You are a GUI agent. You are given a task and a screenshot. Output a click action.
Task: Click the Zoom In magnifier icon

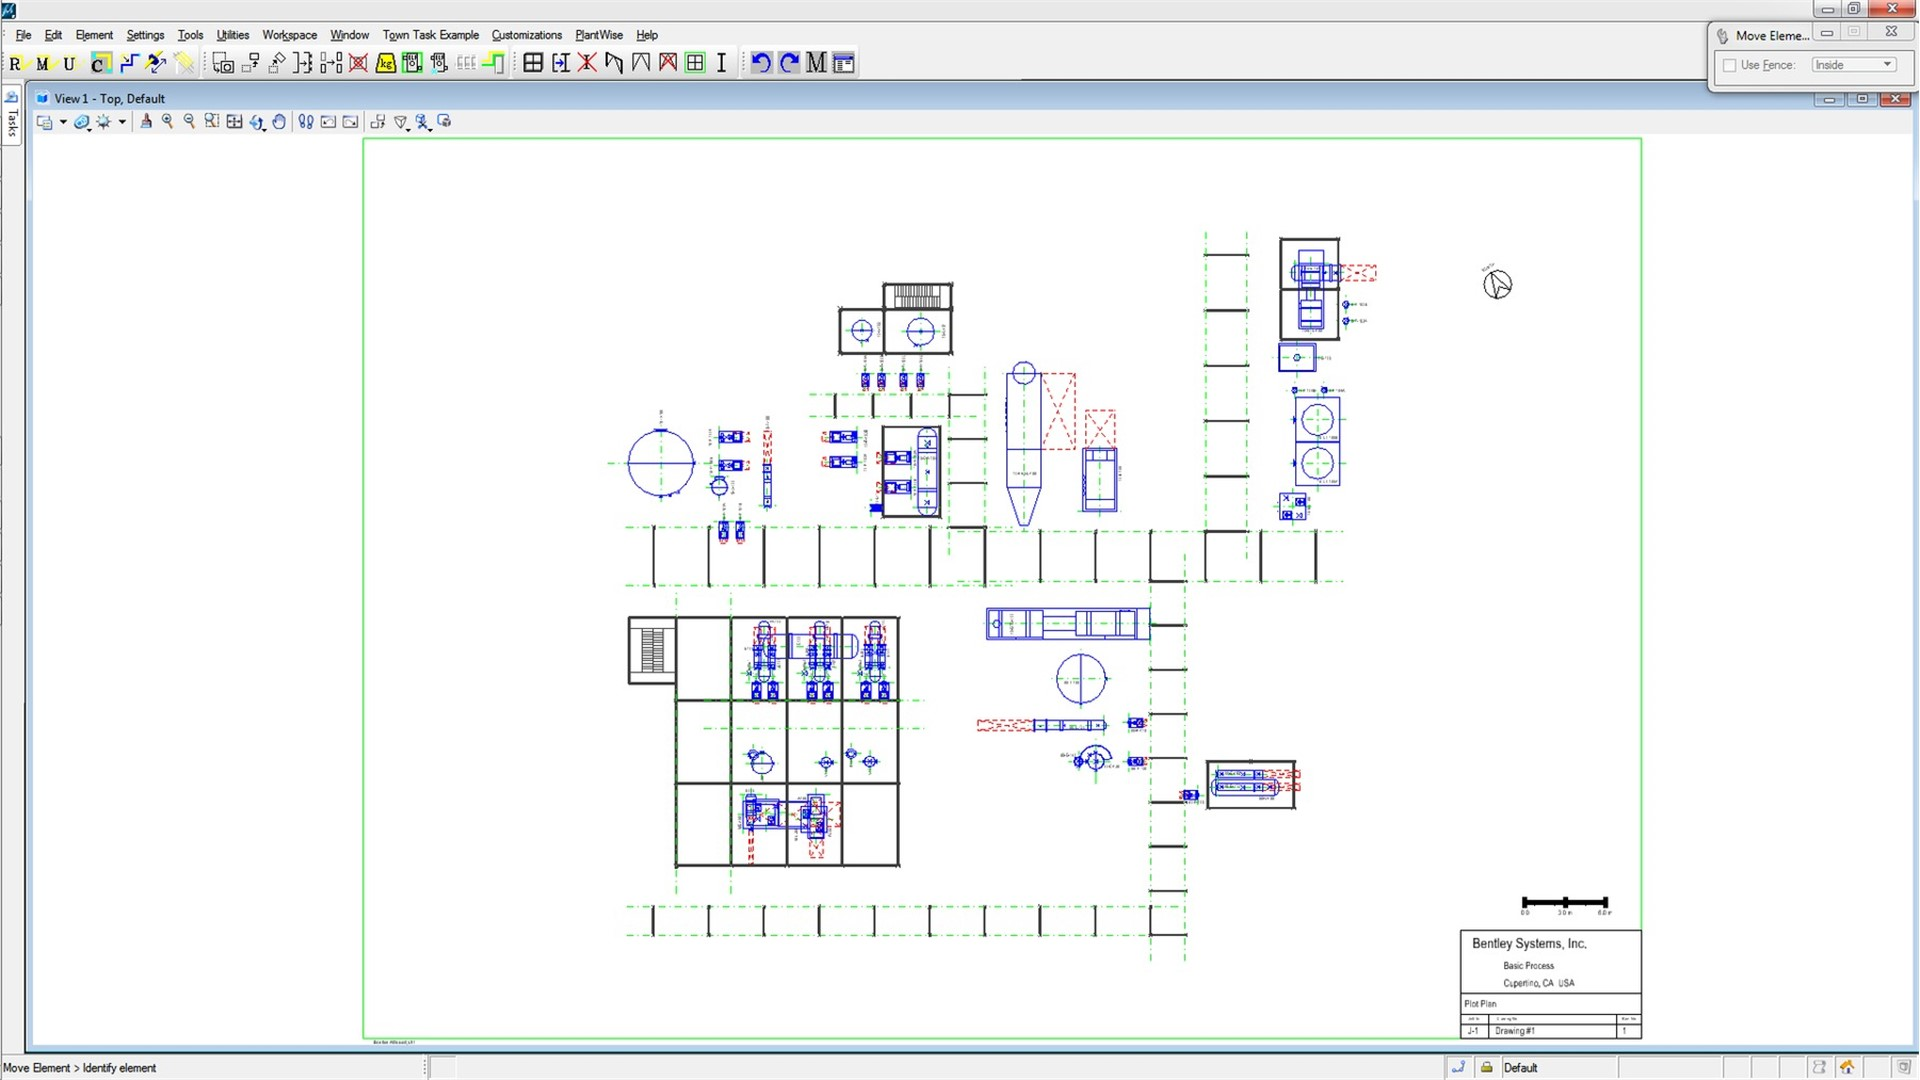point(167,122)
